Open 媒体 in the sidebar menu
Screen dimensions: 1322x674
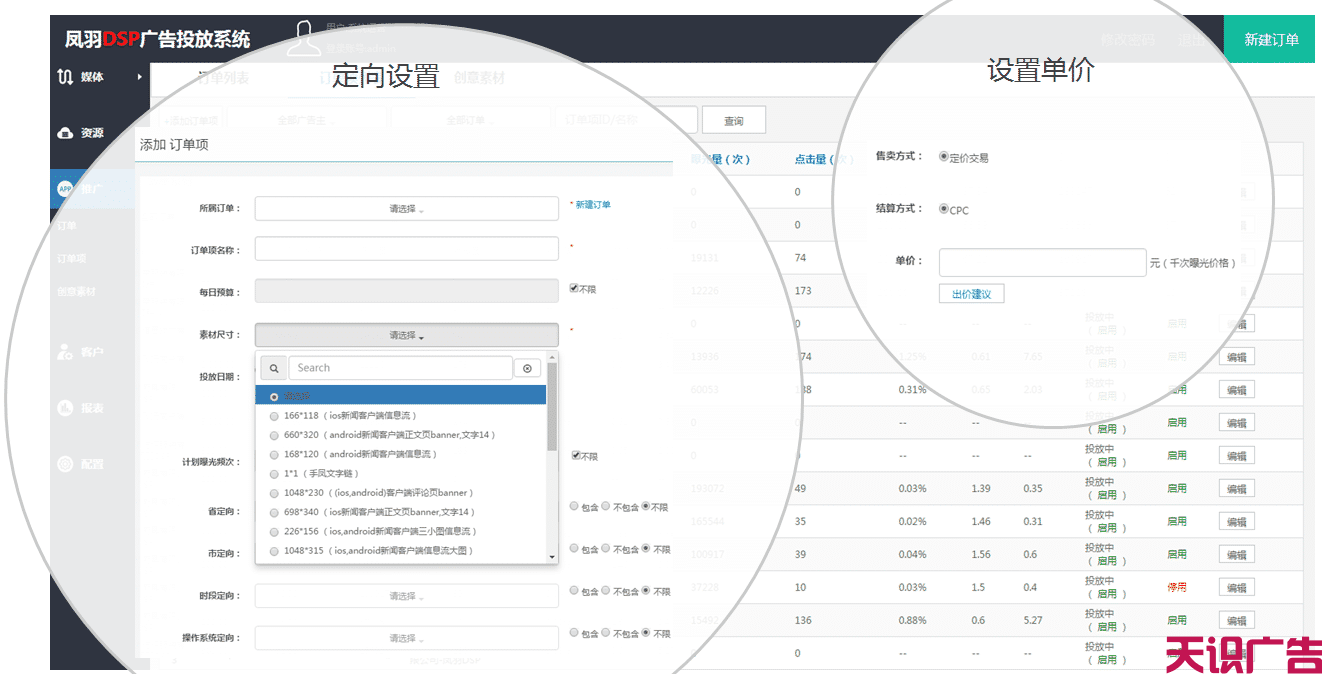tap(92, 77)
